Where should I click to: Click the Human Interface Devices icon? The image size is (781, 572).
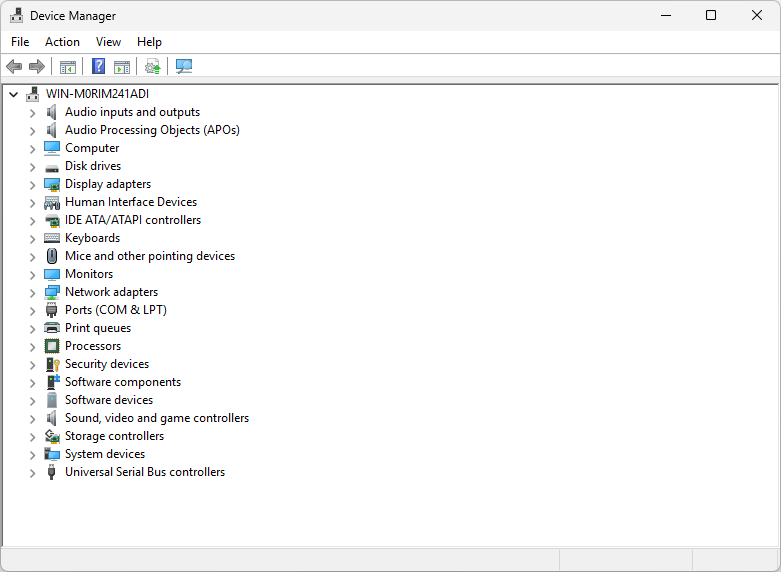pos(52,202)
